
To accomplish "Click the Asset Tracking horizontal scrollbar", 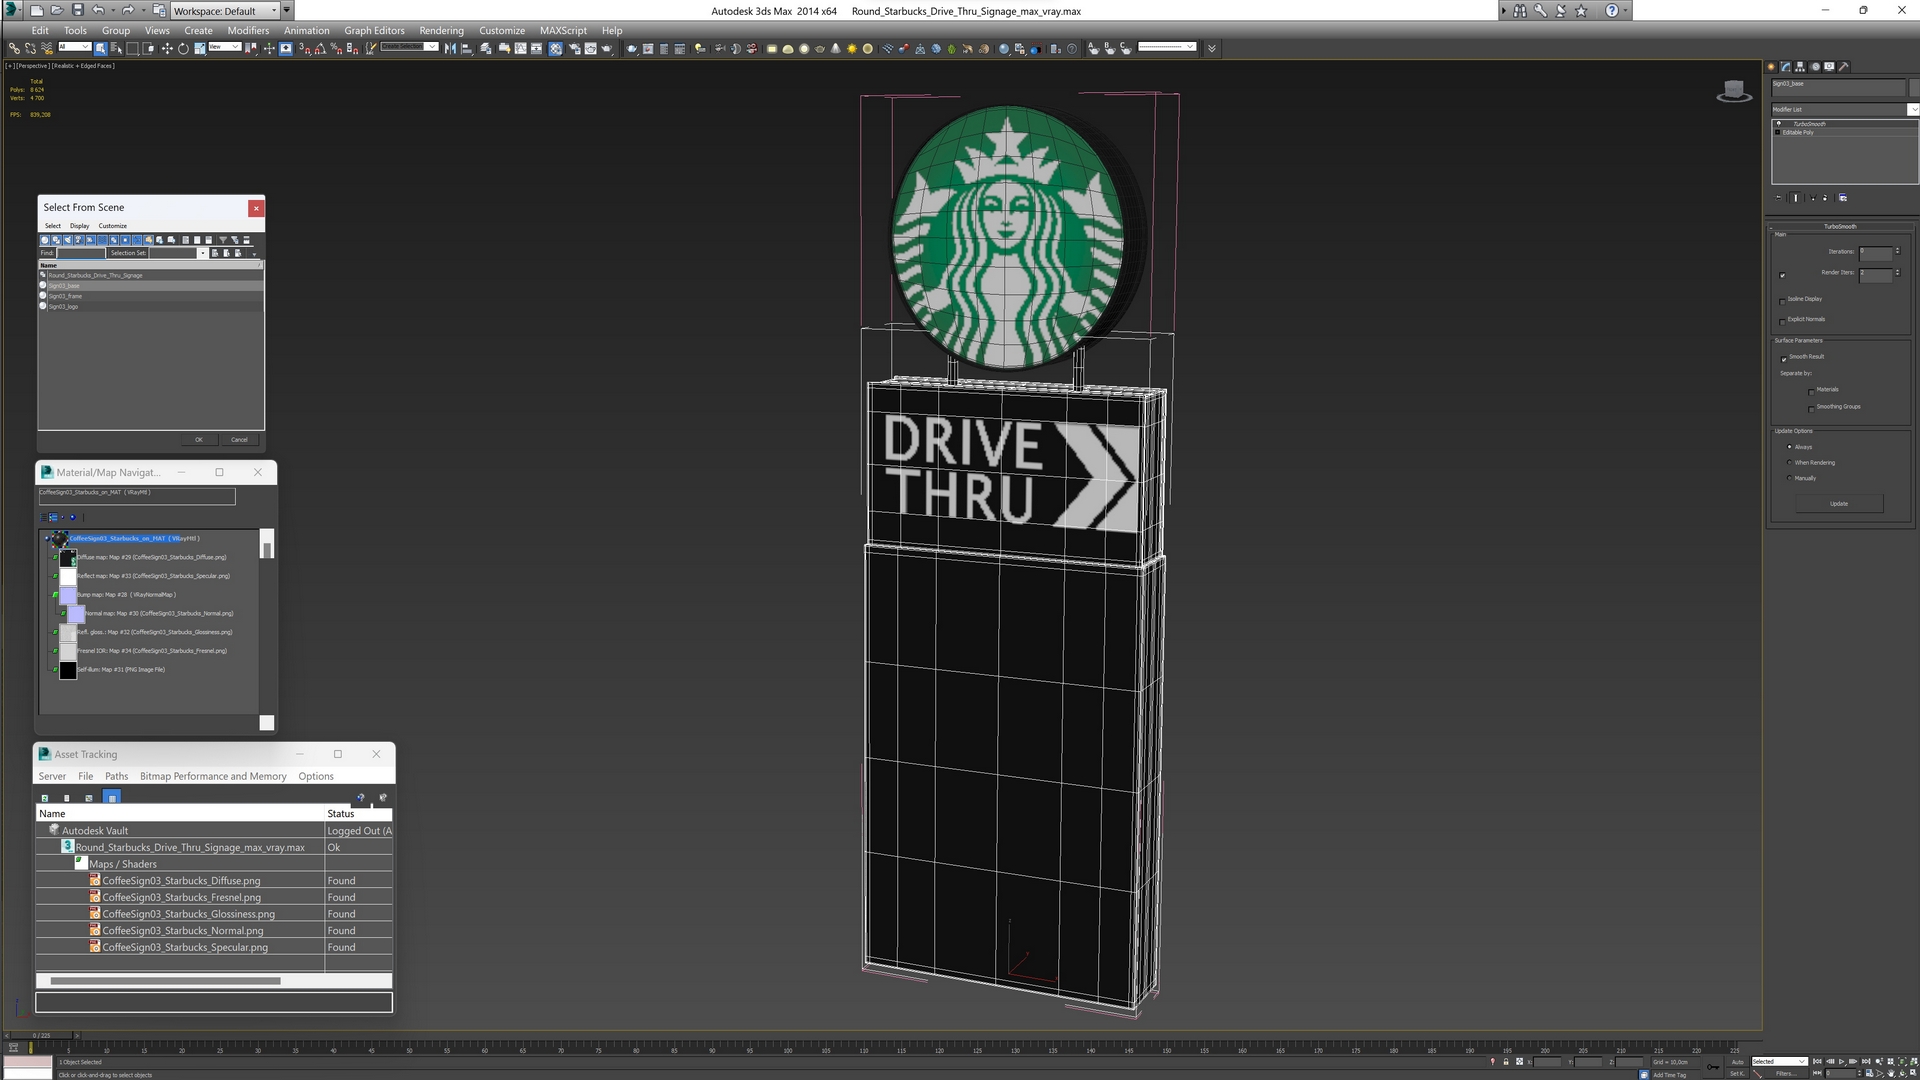I will [165, 981].
